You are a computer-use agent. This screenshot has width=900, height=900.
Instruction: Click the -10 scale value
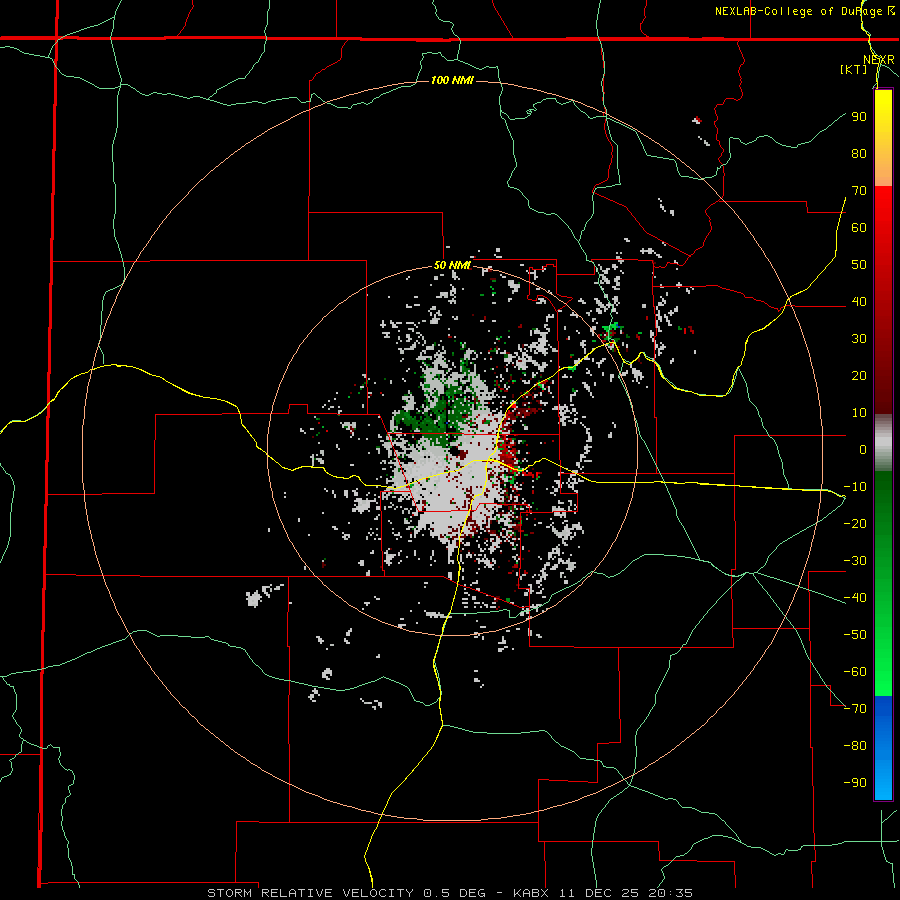tap(855, 487)
